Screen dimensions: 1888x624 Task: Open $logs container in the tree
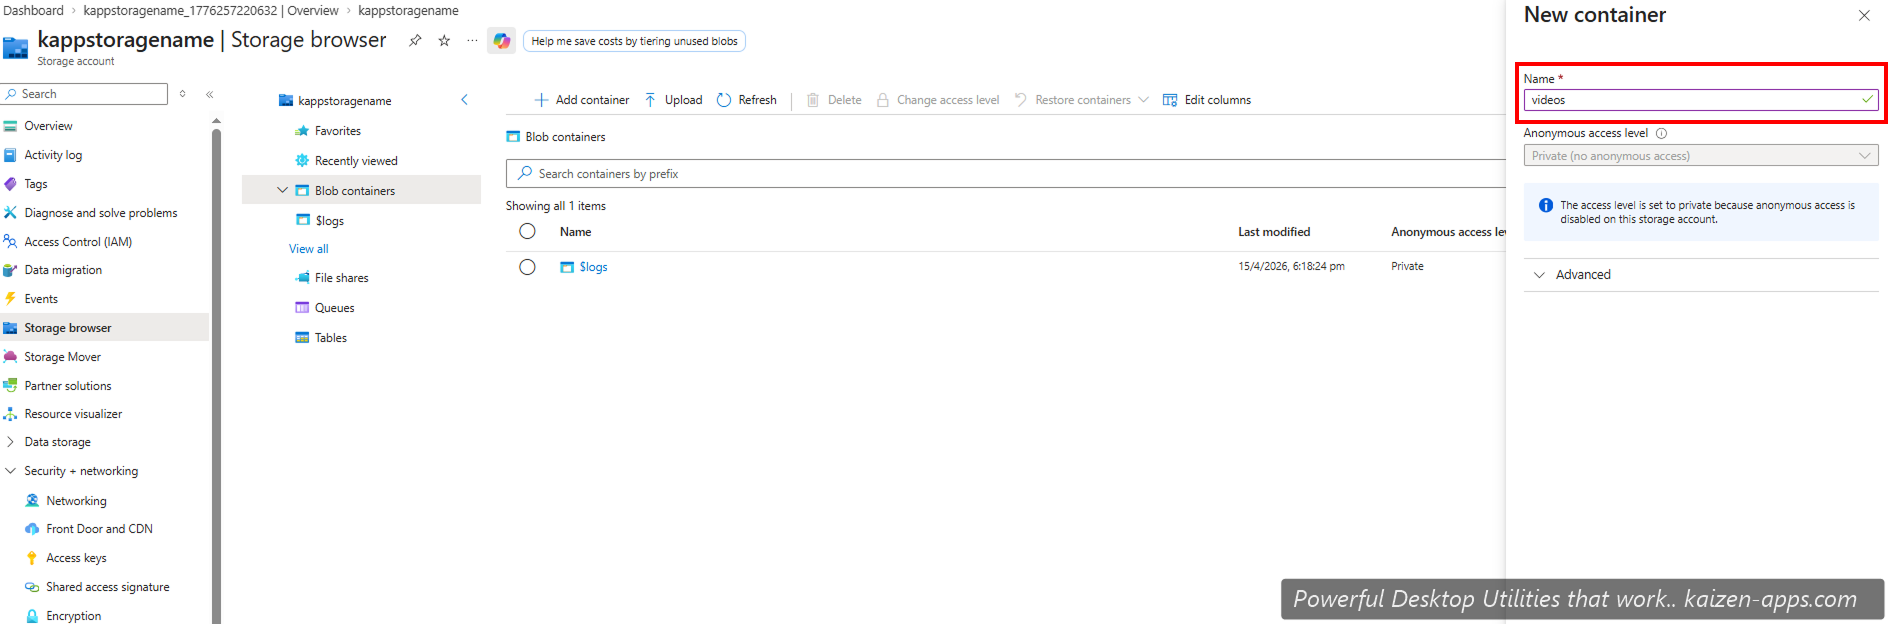tap(329, 221)
